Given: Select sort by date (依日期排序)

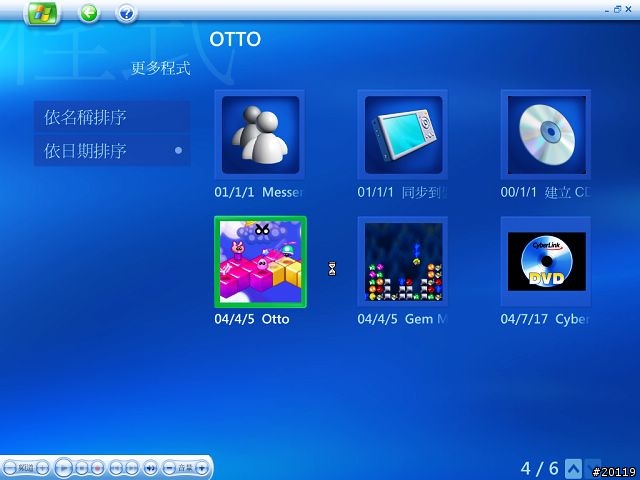Looking at the screenshot, I should [x=112, y=151].
